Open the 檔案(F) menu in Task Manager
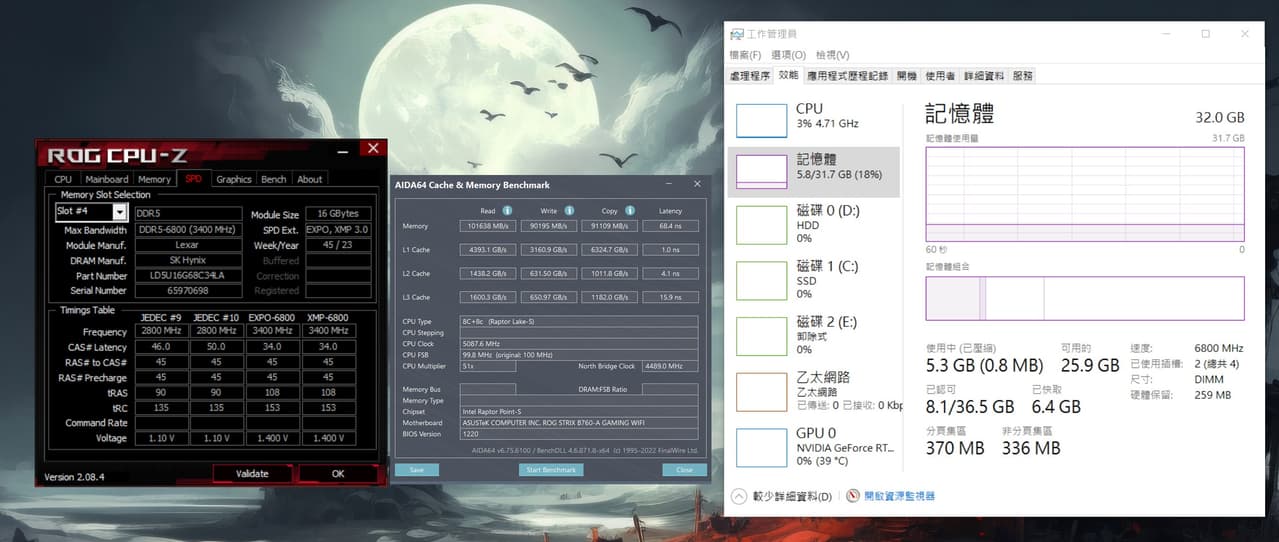This screenshot has height=542, width=1279. [745, 55]
